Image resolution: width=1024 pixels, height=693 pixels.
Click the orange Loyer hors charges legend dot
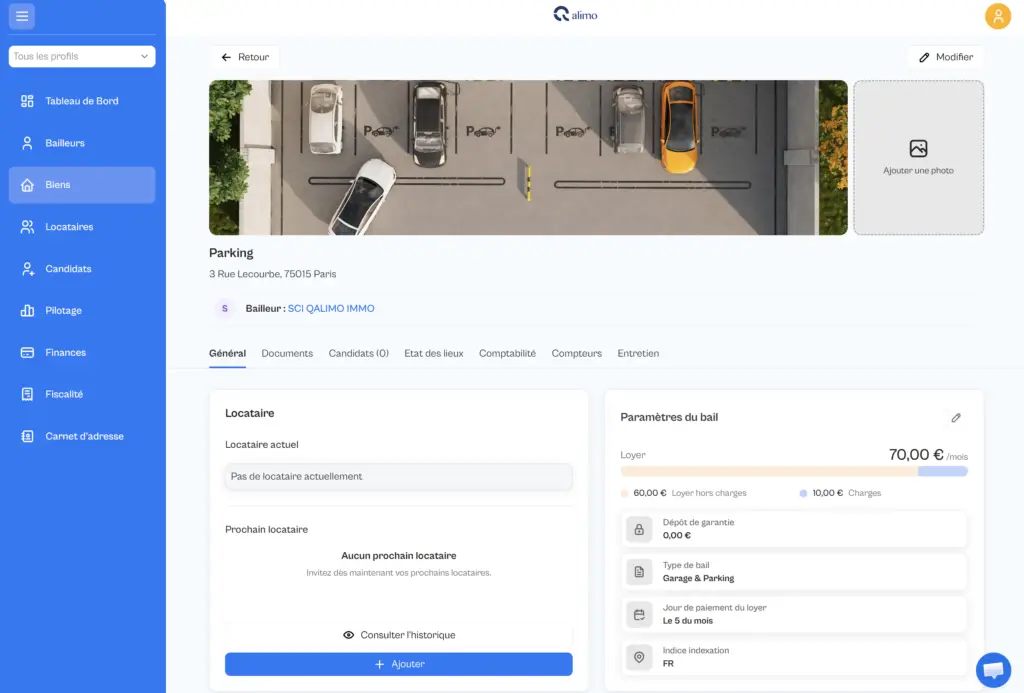click(x=625, y=493)
